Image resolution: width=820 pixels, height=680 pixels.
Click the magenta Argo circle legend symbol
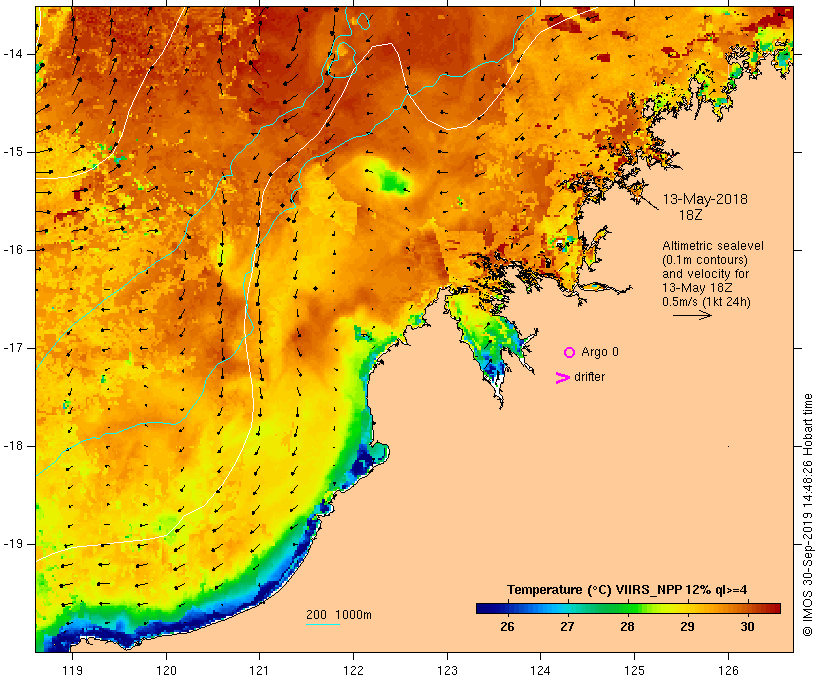569,353
